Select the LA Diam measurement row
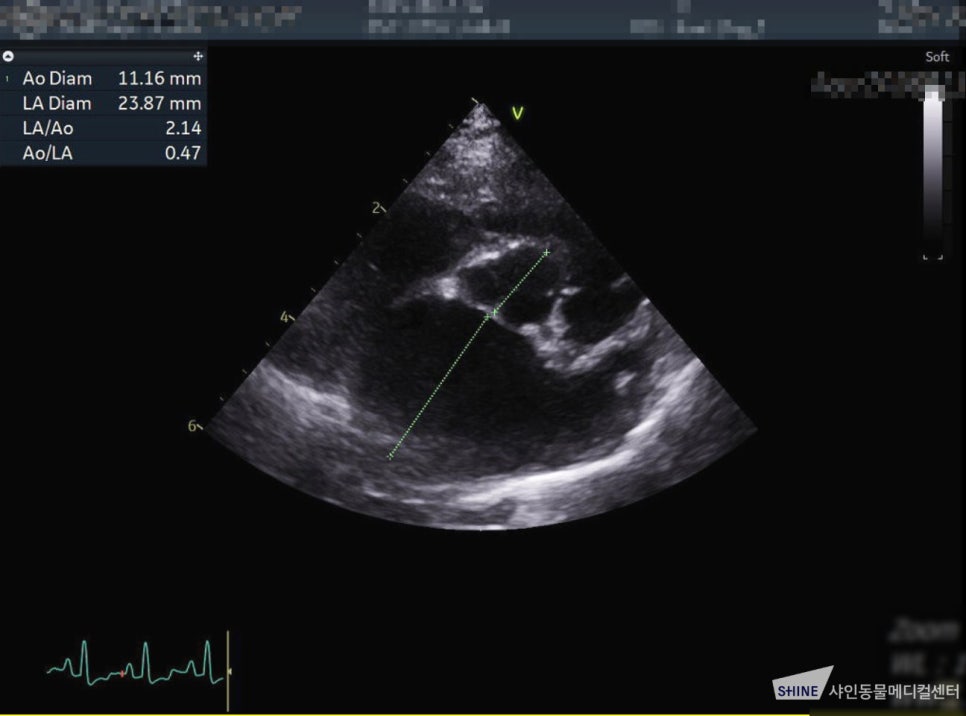 click(104, 103)
